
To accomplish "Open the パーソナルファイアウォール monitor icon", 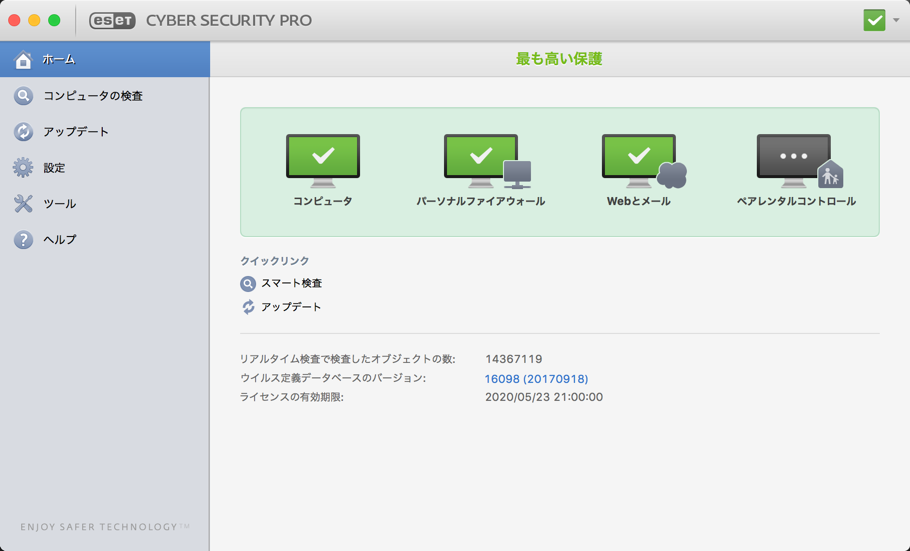I will pos(487,161).
